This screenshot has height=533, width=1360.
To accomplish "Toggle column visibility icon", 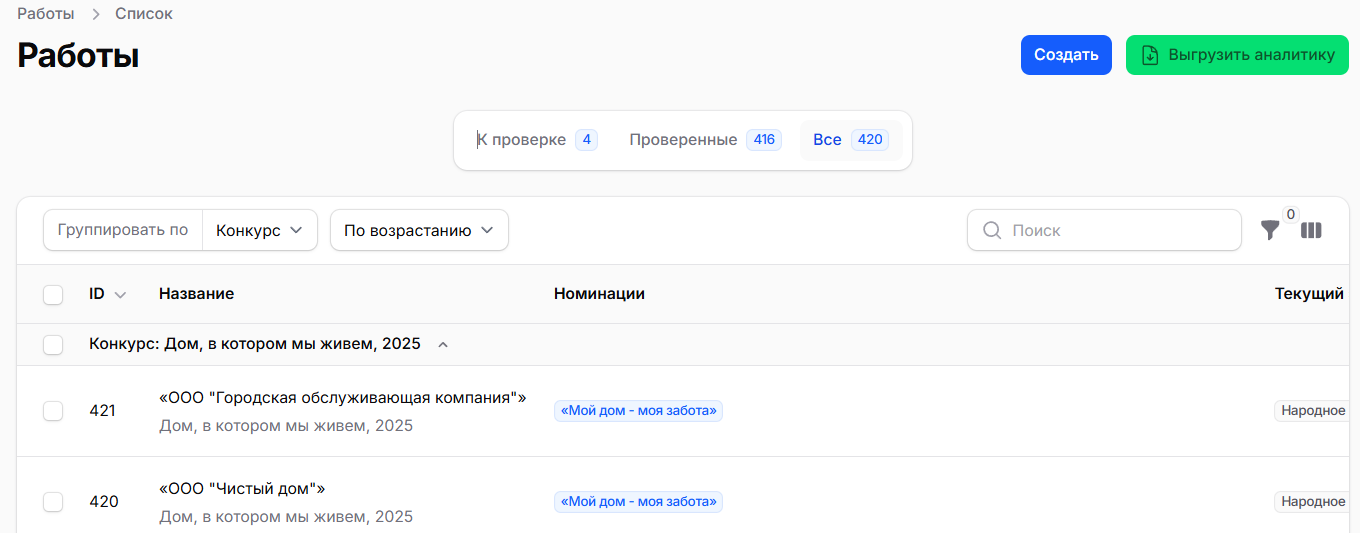I will coord(1311,230).
